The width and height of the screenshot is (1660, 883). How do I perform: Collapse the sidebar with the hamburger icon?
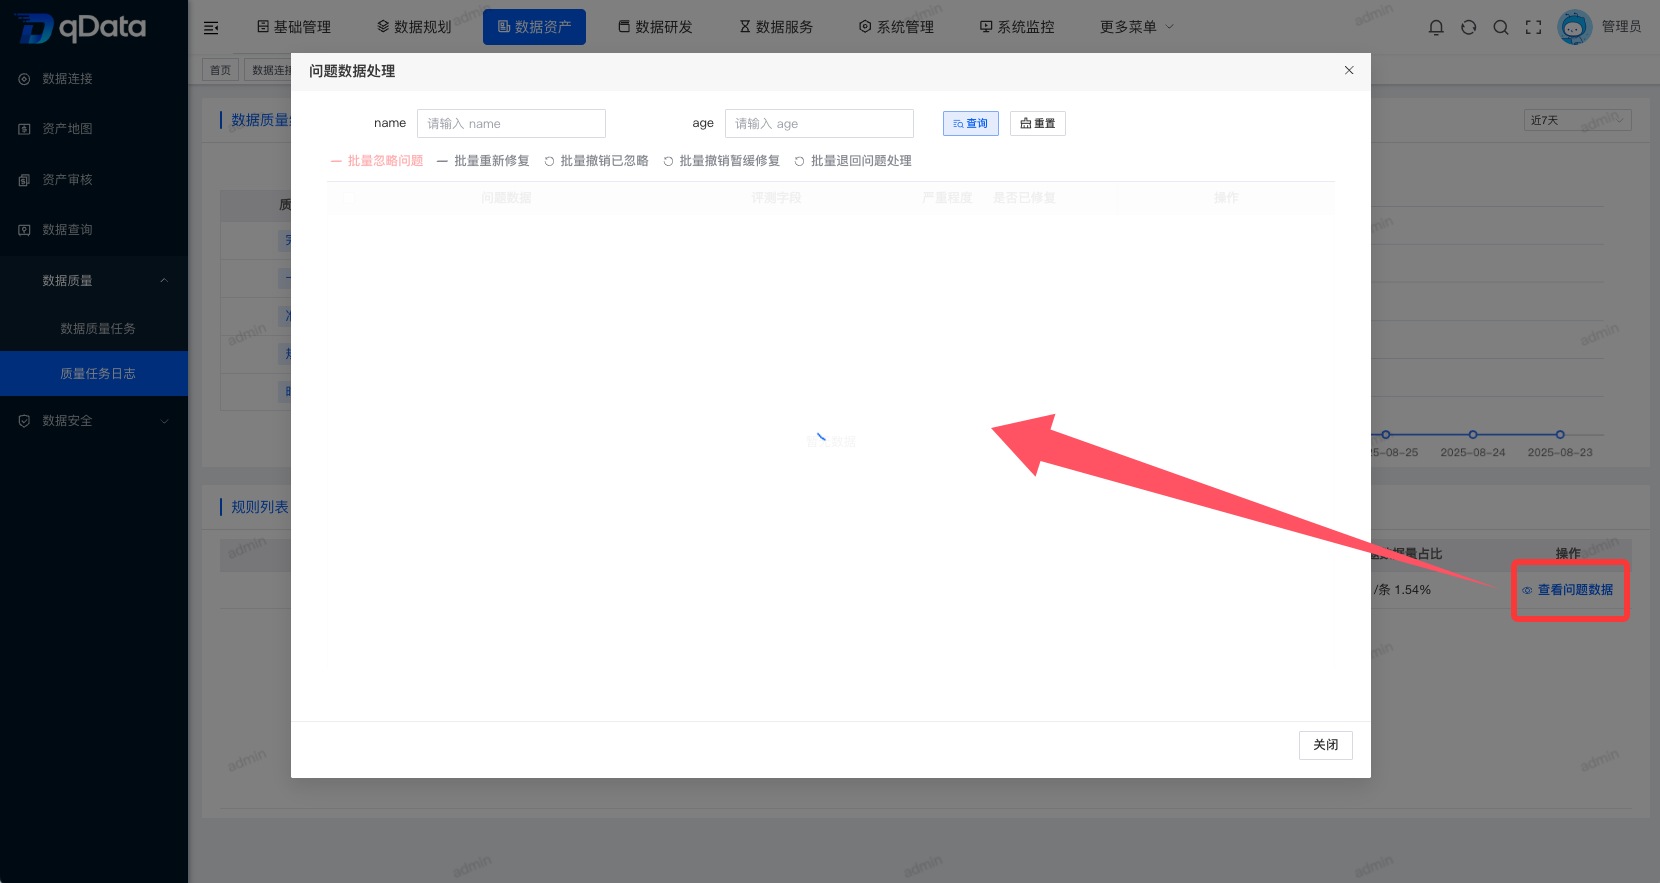[211, 28]
